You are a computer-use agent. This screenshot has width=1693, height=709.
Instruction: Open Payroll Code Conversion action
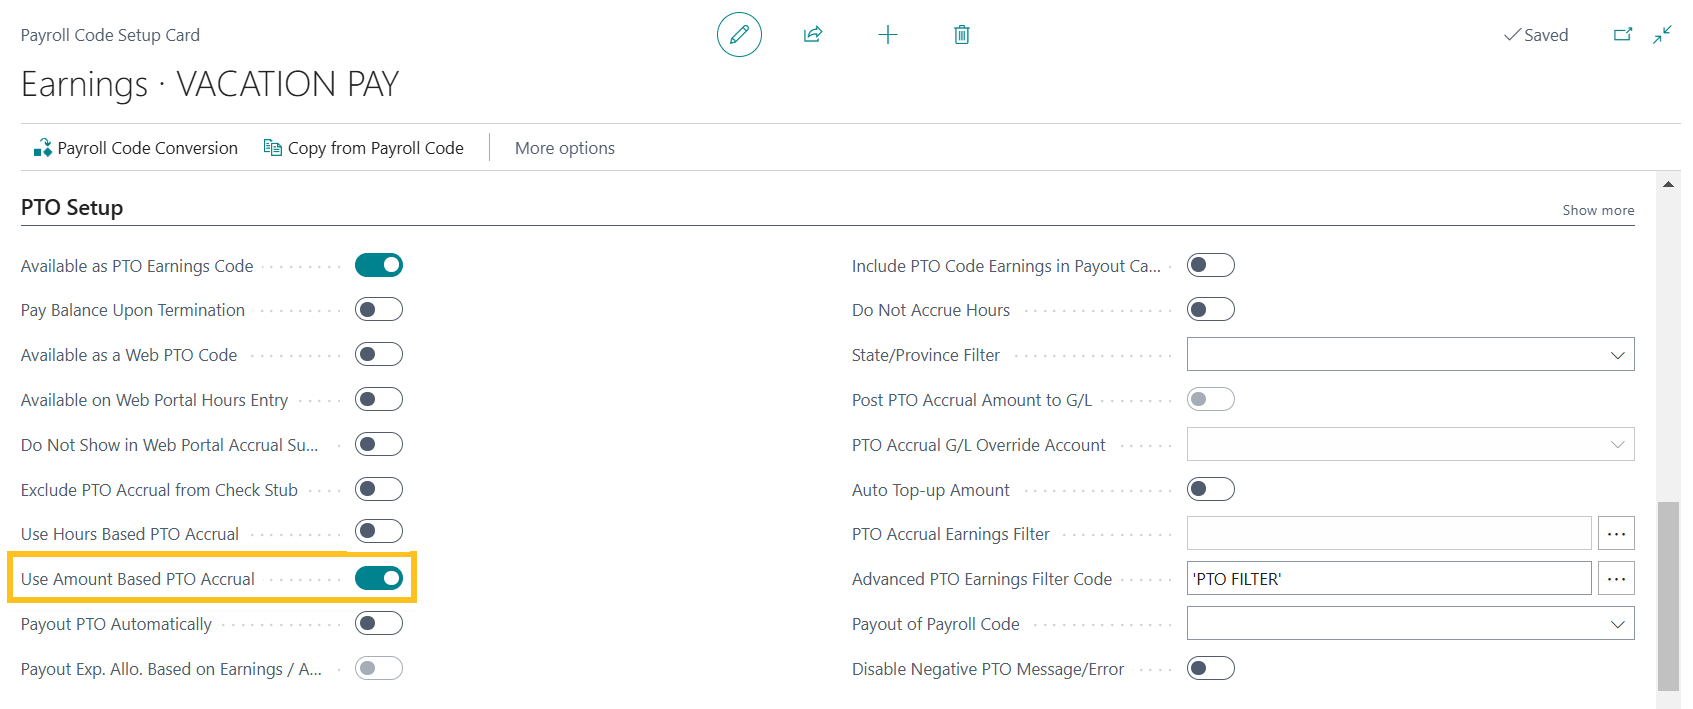(136, 148)
